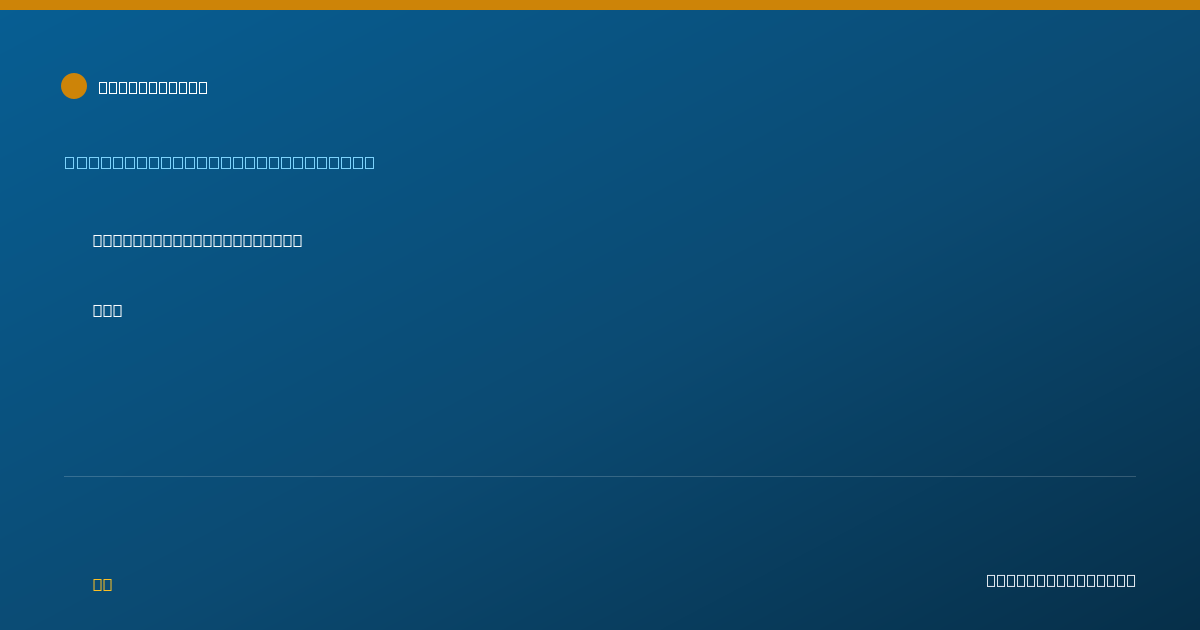Click first character of bottom-right footer text

[x=992, y=580]
